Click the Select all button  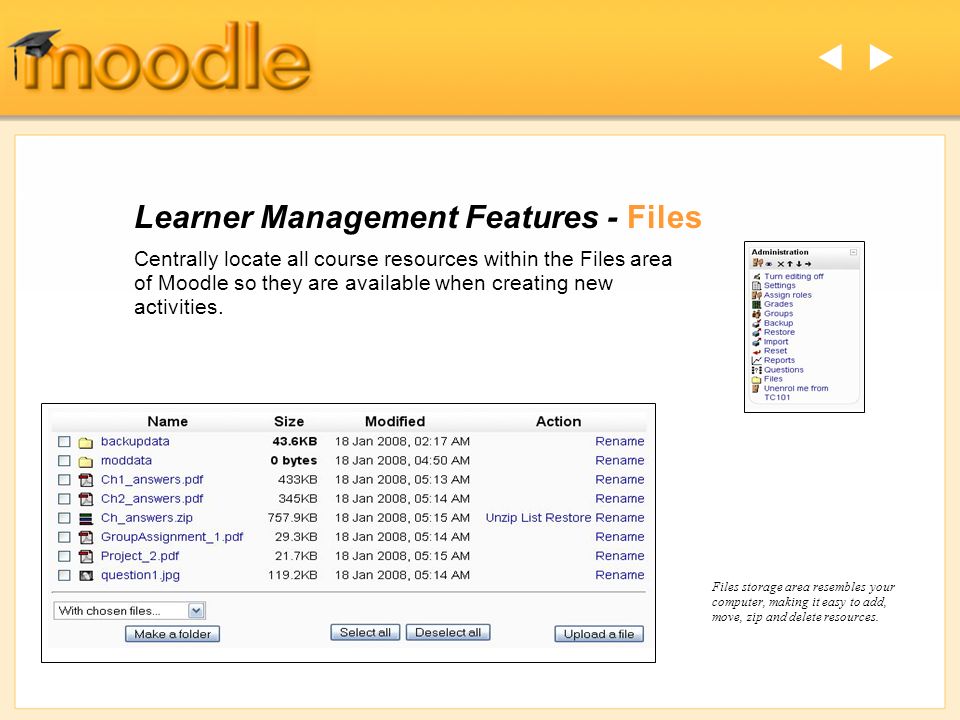365,632
